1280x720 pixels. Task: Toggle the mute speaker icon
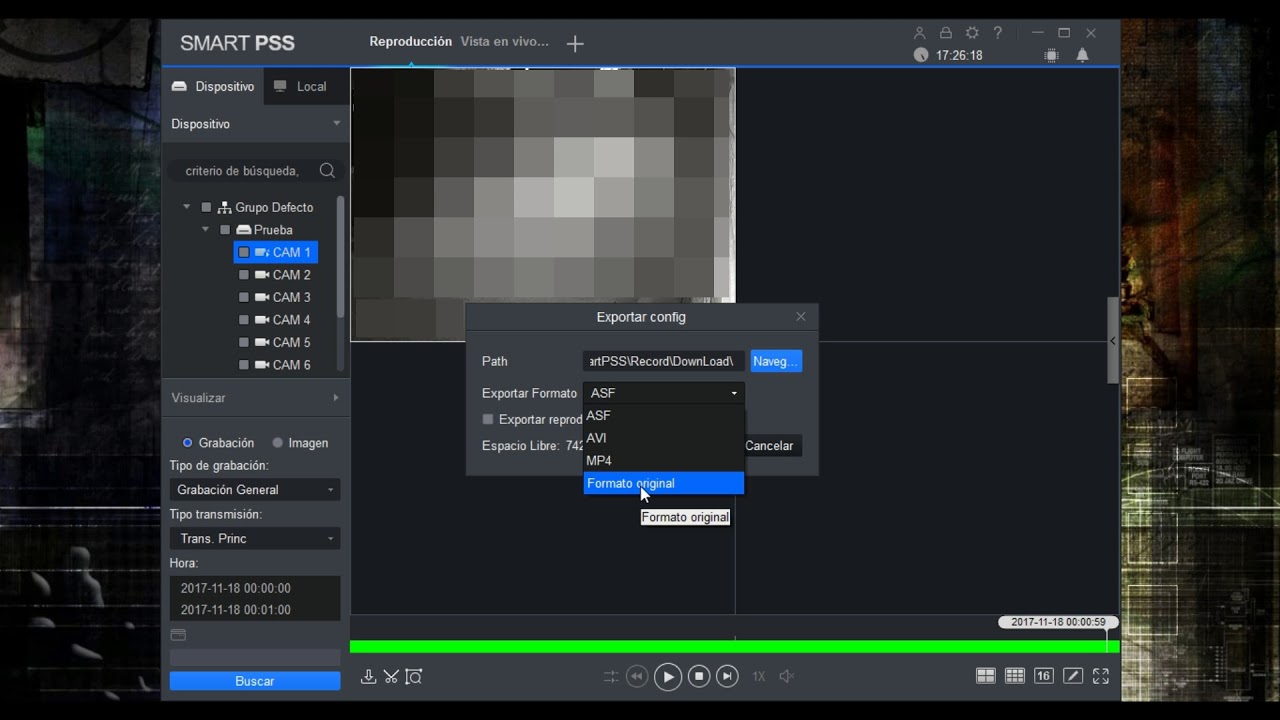(x=786, y=676)
